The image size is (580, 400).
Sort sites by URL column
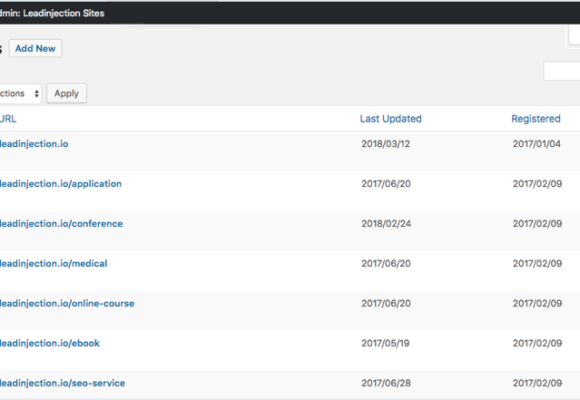[8, 119]
